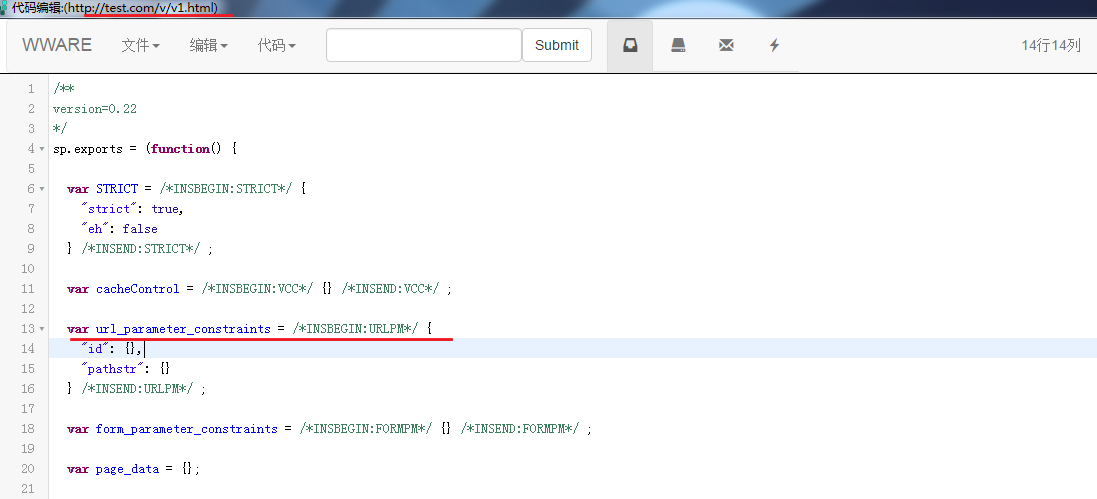Viewport: 1097px width, 499px height.
Task: Click the Submit button
Action: 557,45
